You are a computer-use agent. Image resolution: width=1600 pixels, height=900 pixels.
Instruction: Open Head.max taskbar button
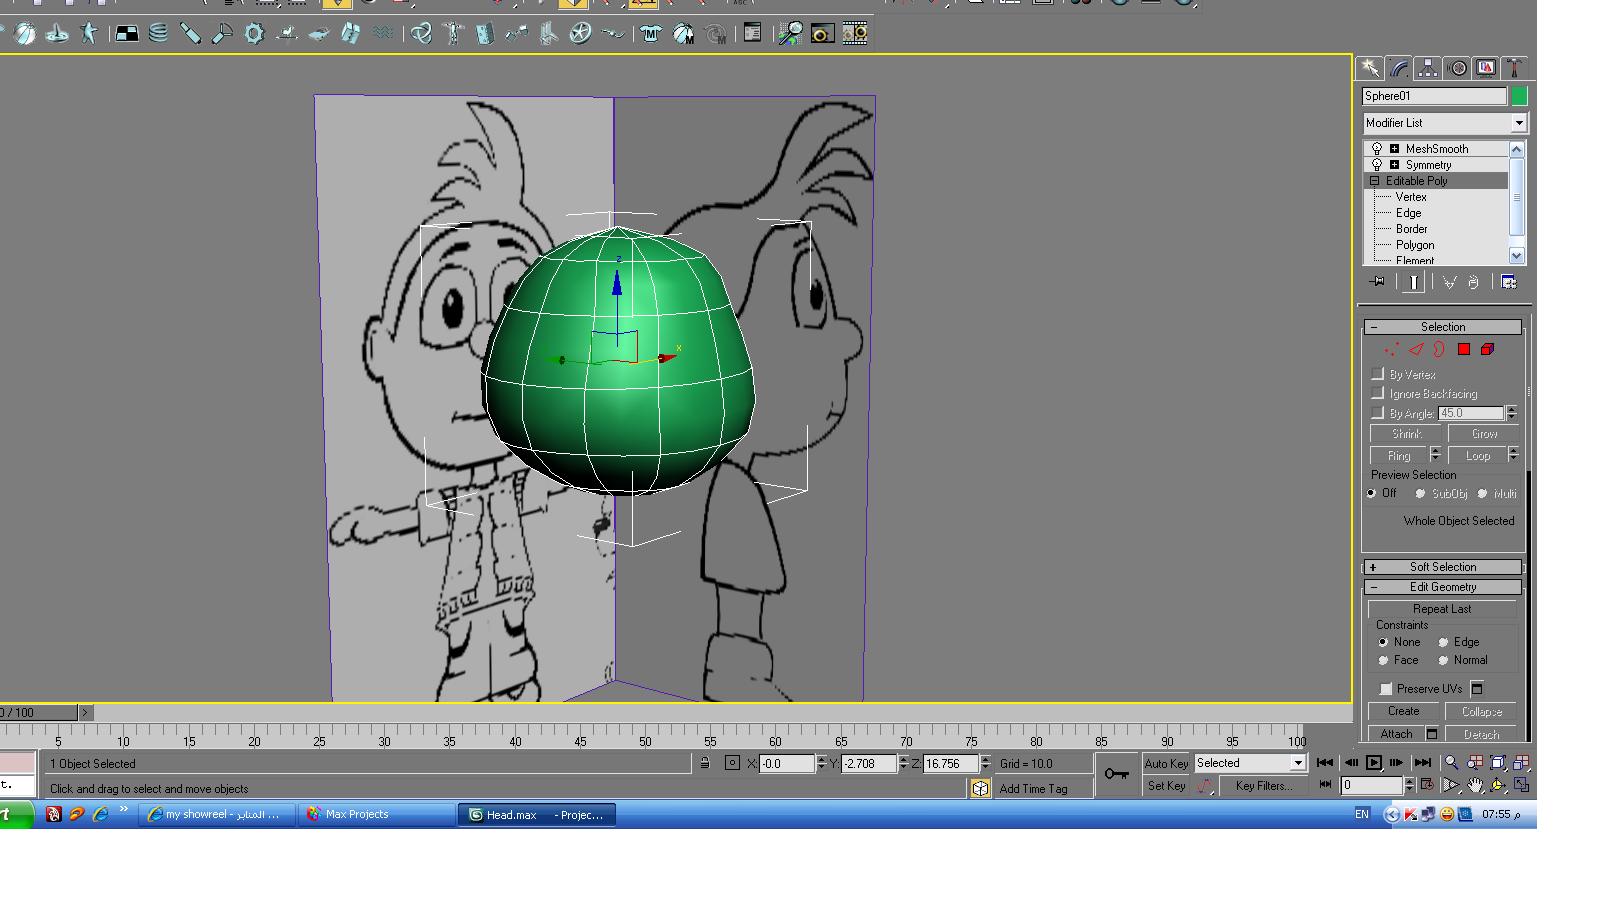pyautogui.click(x=537, y=815)
